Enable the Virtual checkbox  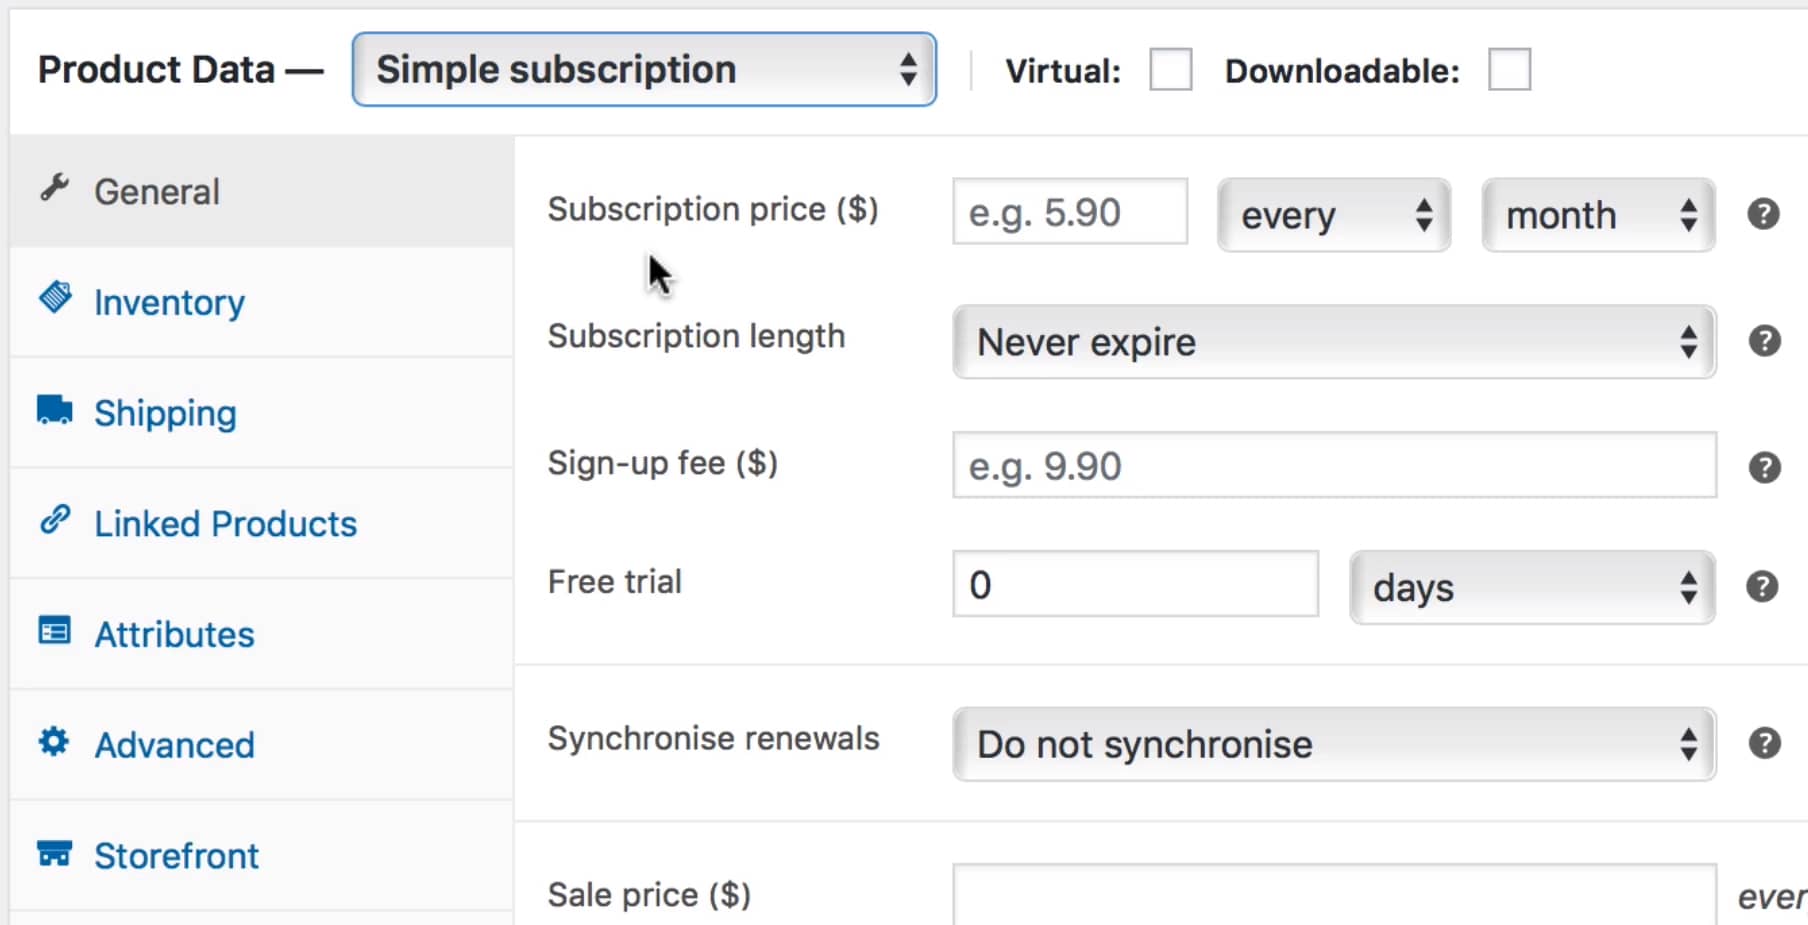pyautogui.click(x=1170, y=70)
